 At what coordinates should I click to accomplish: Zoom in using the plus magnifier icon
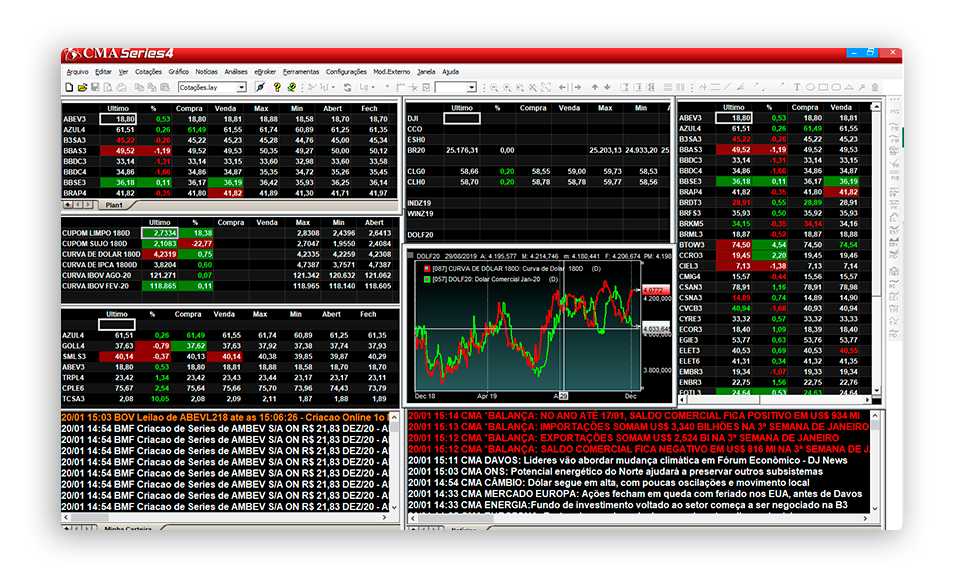507,87
